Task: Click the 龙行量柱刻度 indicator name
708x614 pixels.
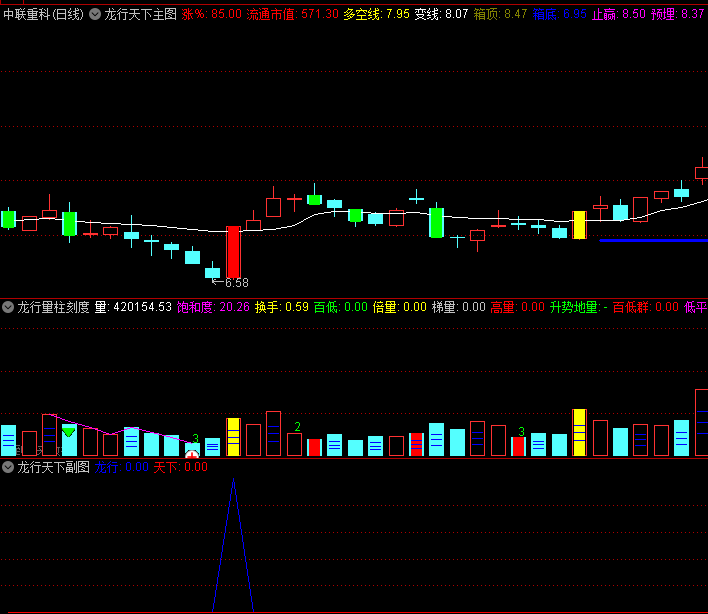Action: coord(53,307)
